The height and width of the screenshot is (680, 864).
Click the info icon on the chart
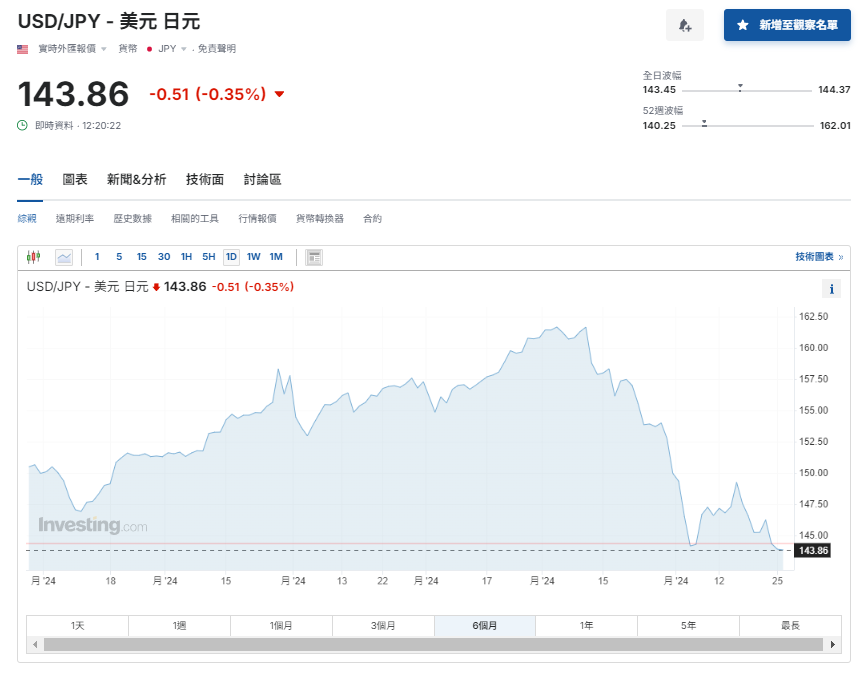[x=831, y=288]
